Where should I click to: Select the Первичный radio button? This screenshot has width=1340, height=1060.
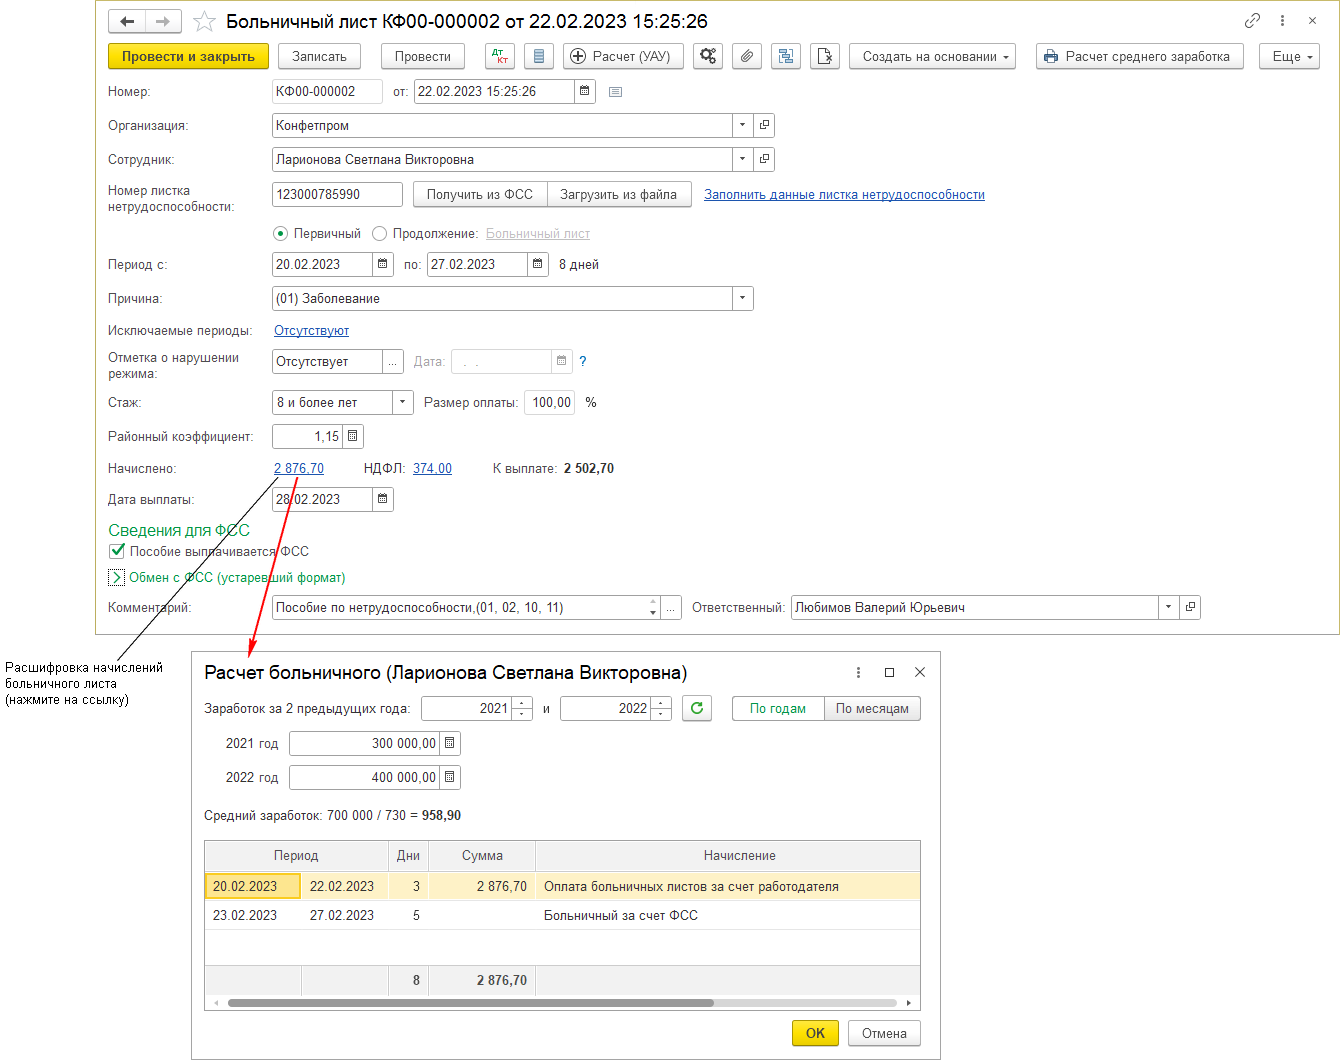click(280, 234)
